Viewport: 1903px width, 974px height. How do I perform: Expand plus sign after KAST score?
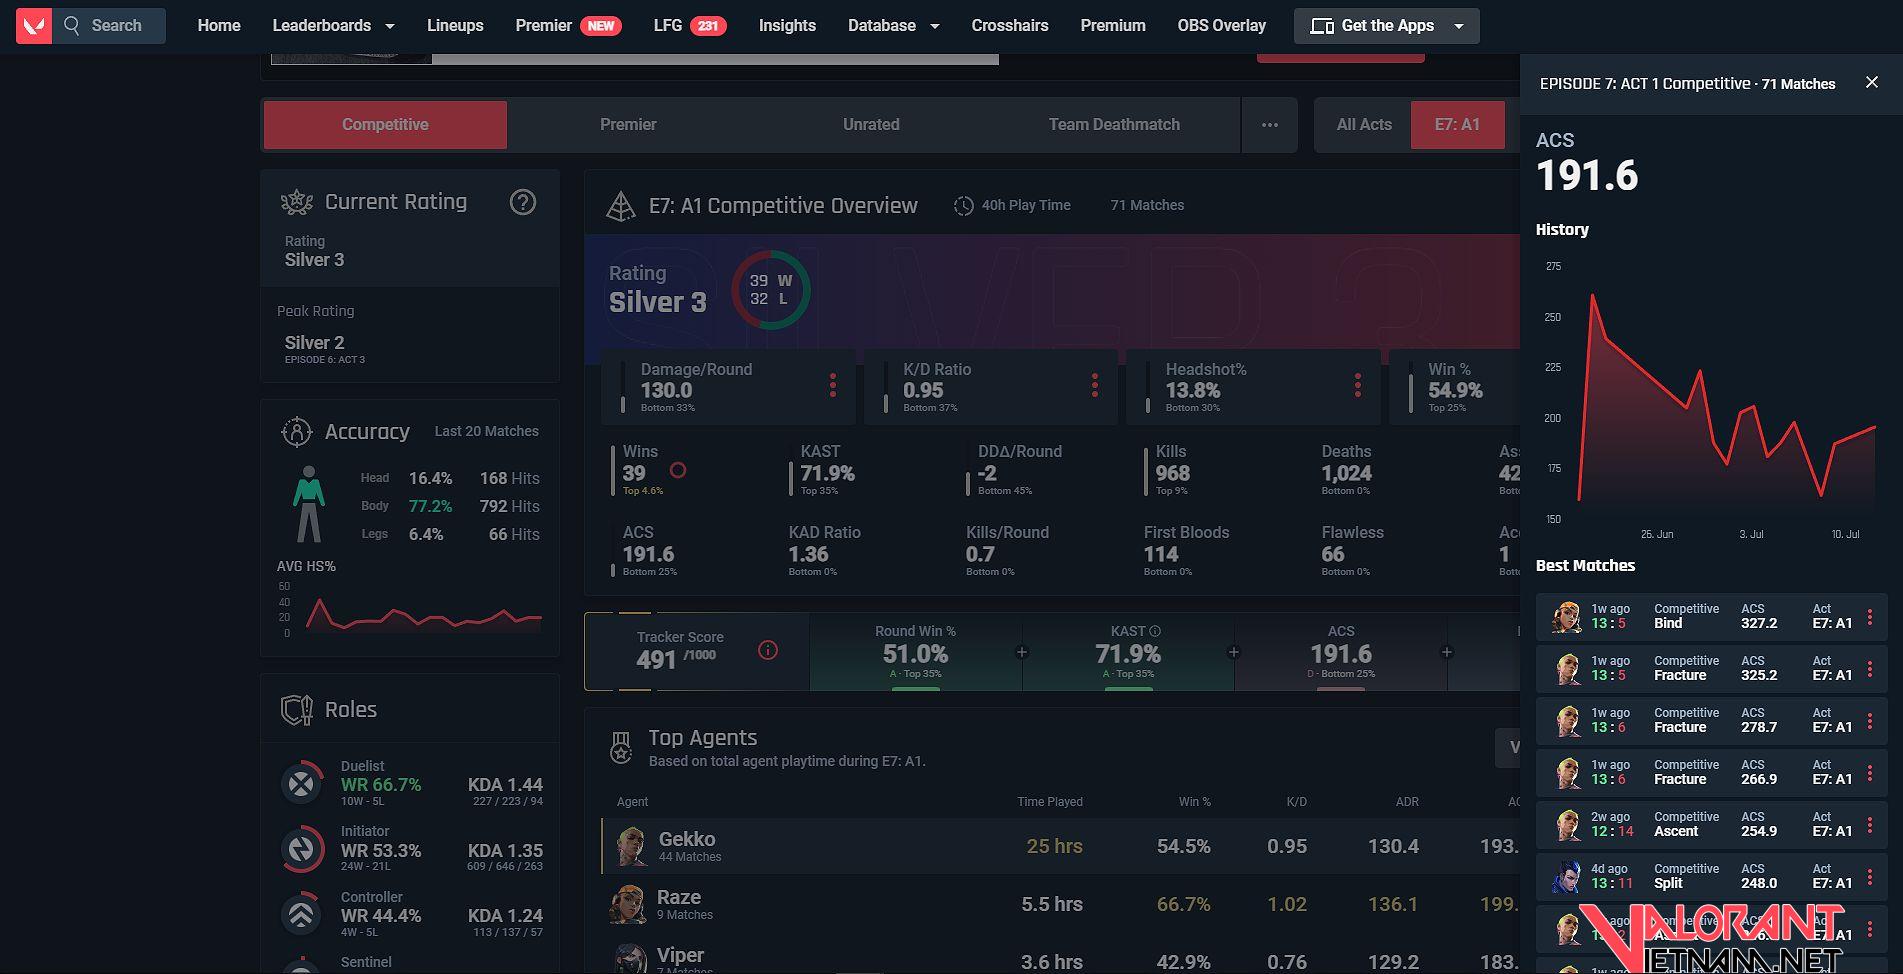tap(1234, 652)
